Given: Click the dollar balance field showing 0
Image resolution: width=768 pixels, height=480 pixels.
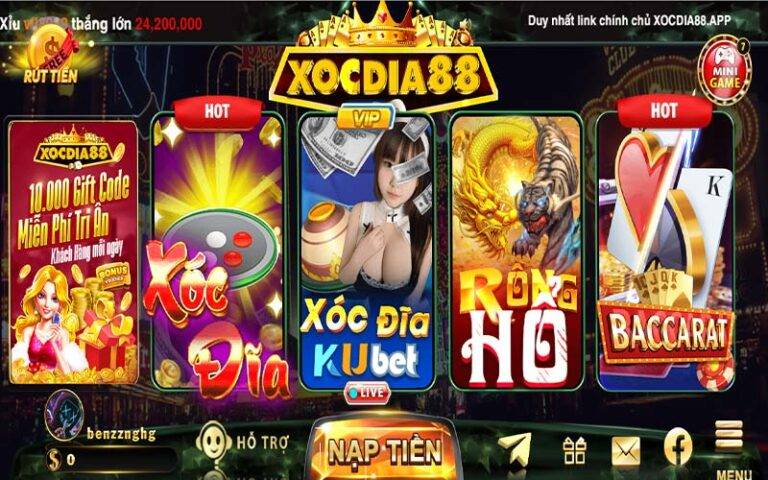Looking at the screenshot, I should [x=112, y=459].
